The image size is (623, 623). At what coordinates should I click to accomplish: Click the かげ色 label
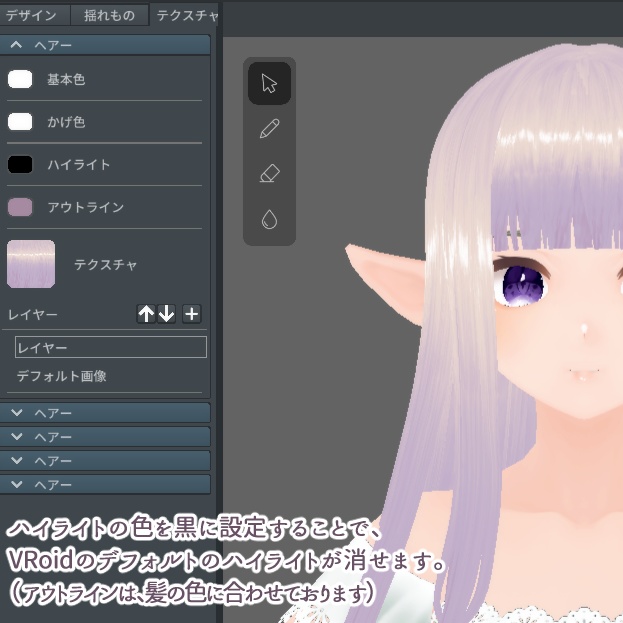tap(66, 122)
